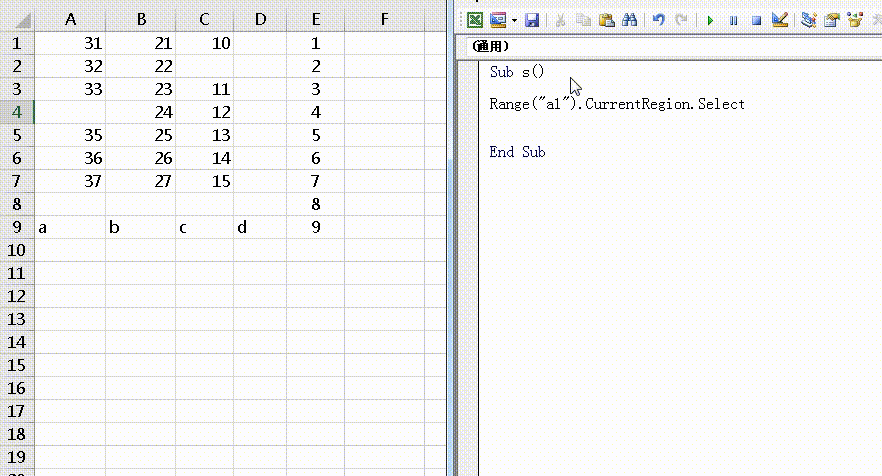882x476 pixels.
Task: Click empty cell A4
Action: tap(70, 112)
